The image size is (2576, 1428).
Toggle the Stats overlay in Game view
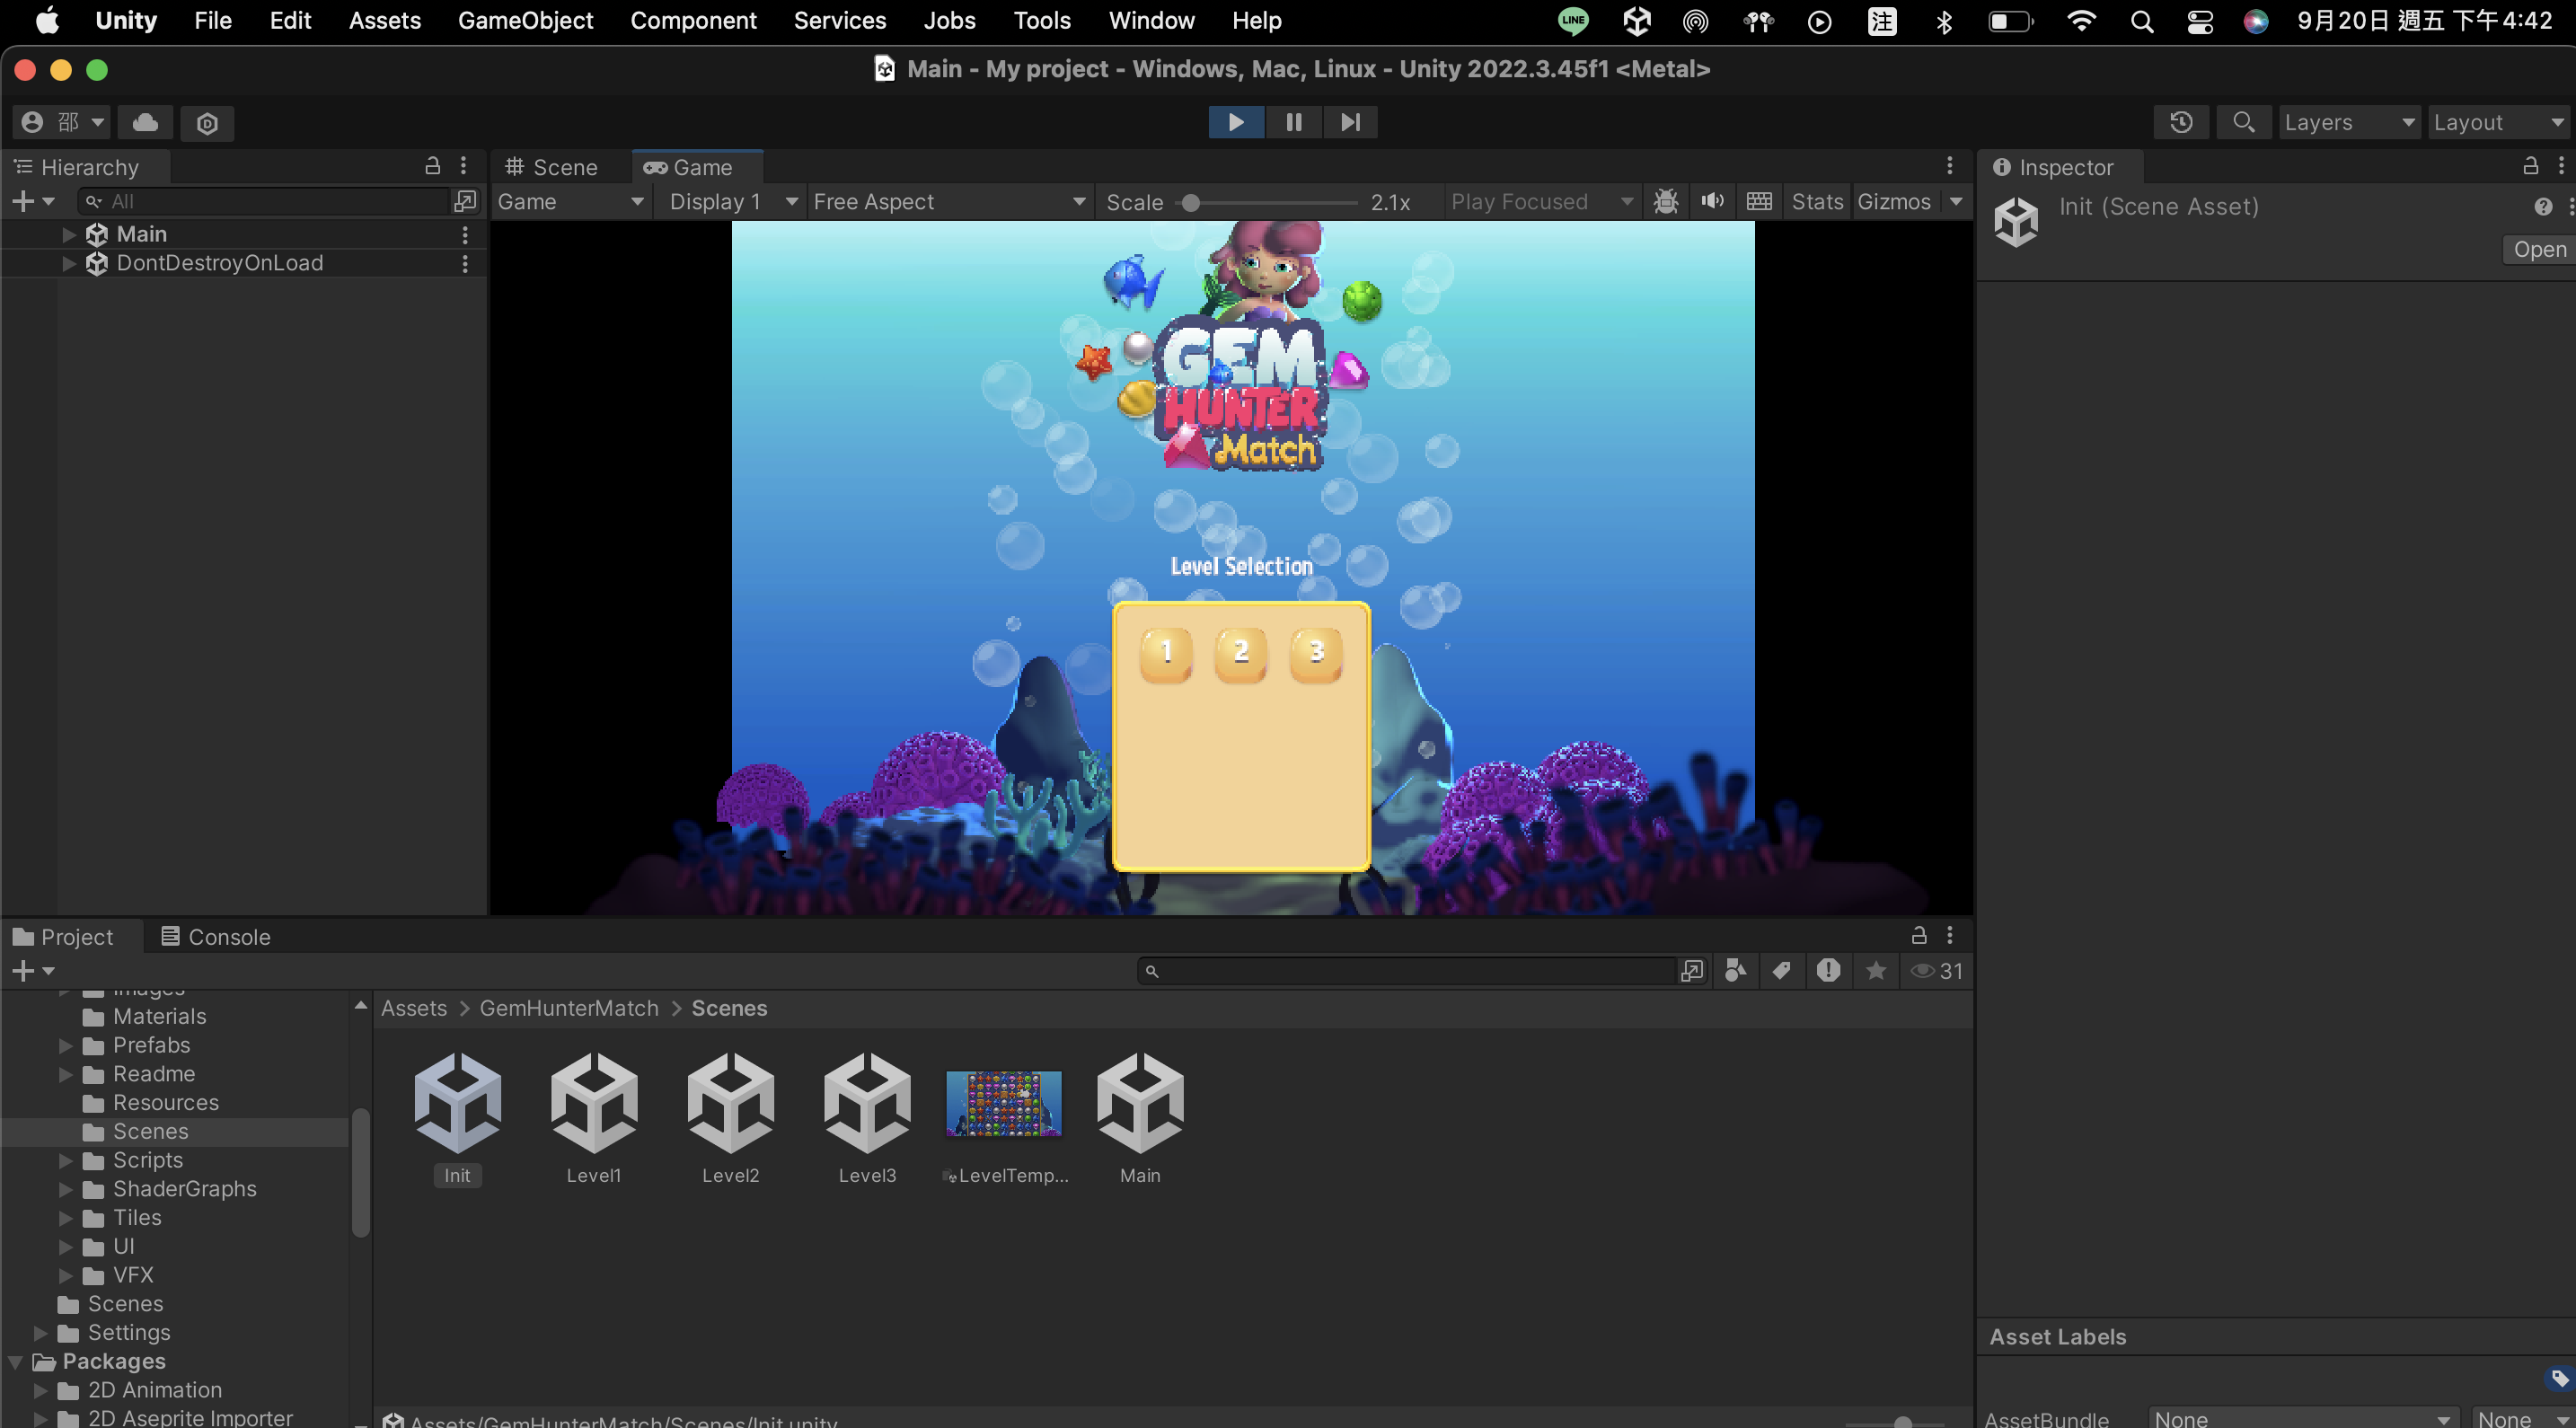click(x=1816, y=201)
